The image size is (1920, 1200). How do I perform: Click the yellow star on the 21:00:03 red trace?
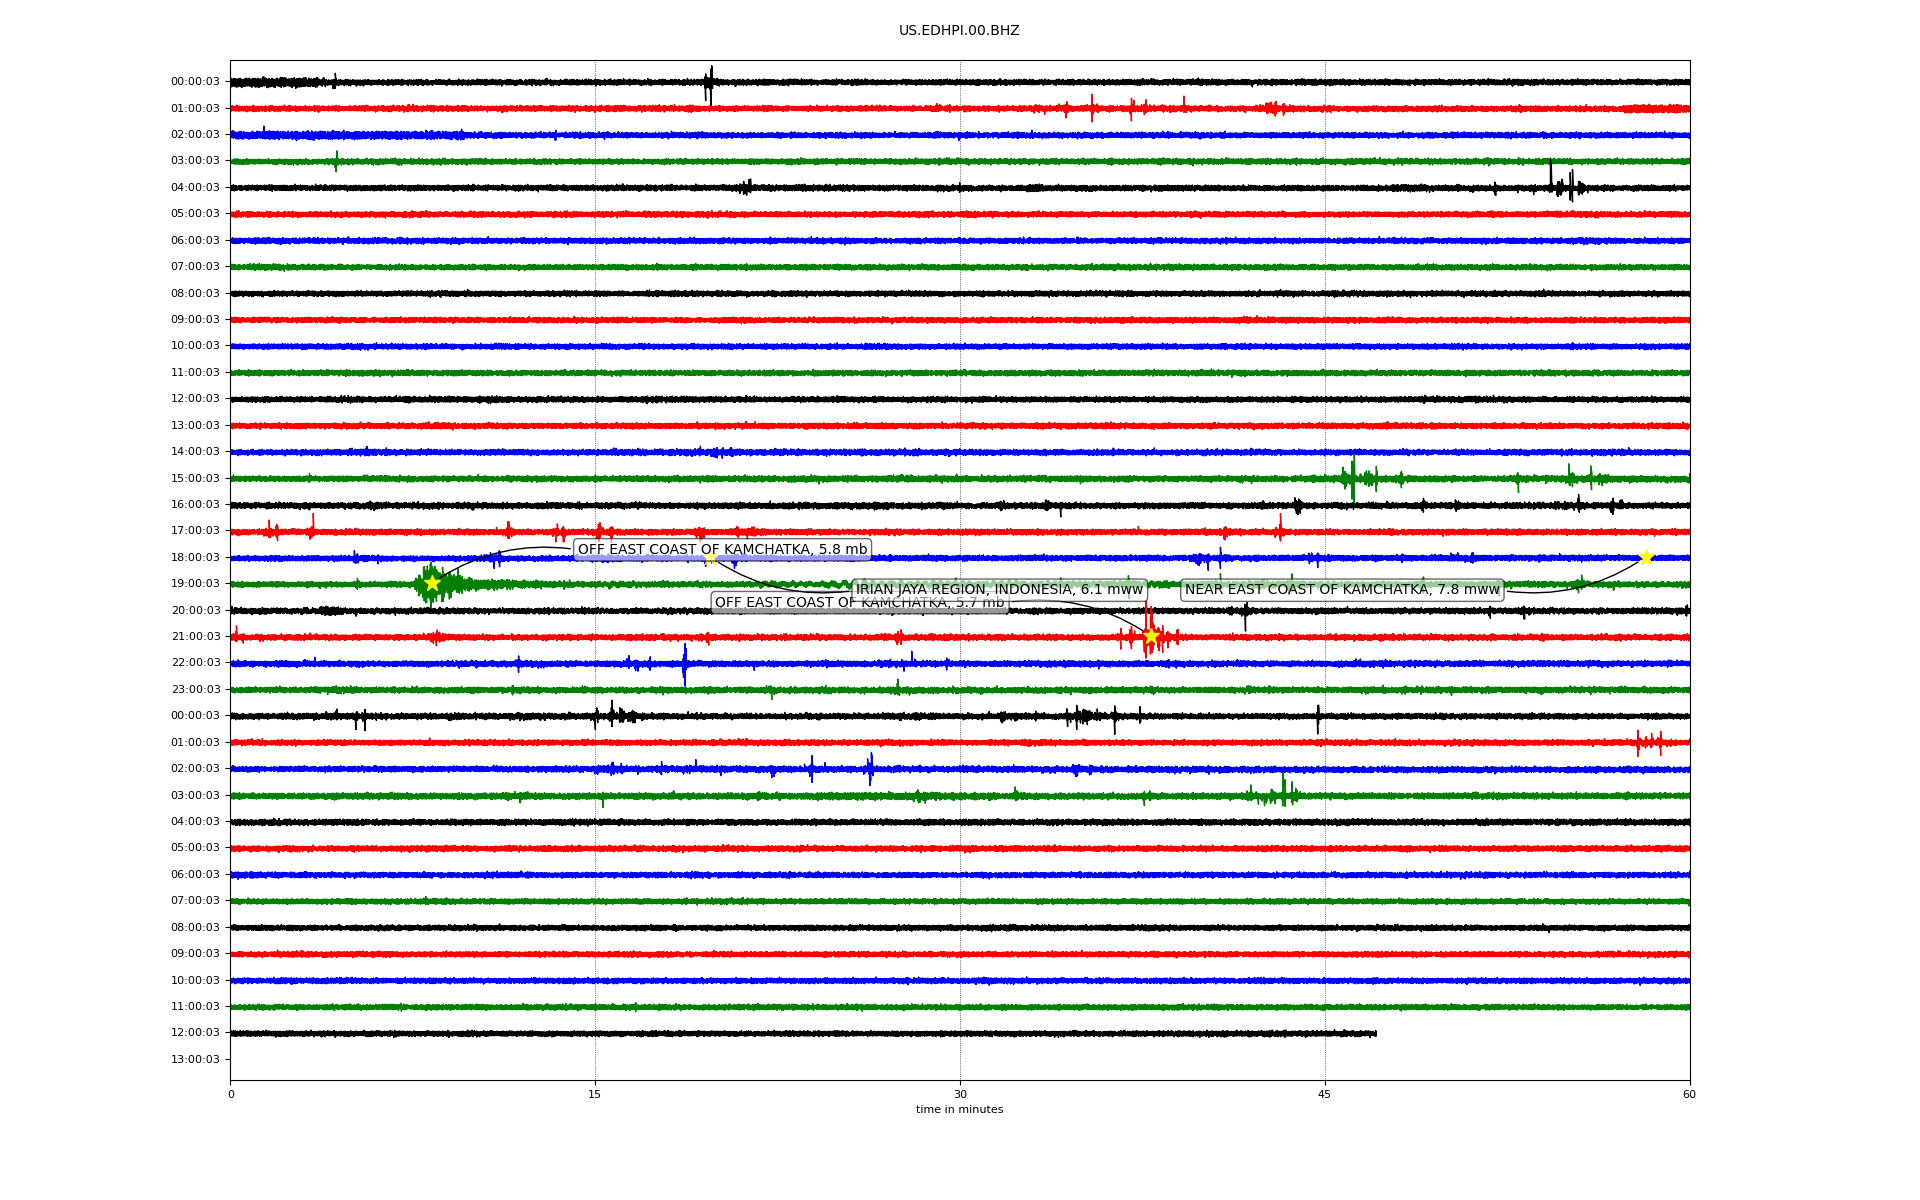coord(1151,636)
